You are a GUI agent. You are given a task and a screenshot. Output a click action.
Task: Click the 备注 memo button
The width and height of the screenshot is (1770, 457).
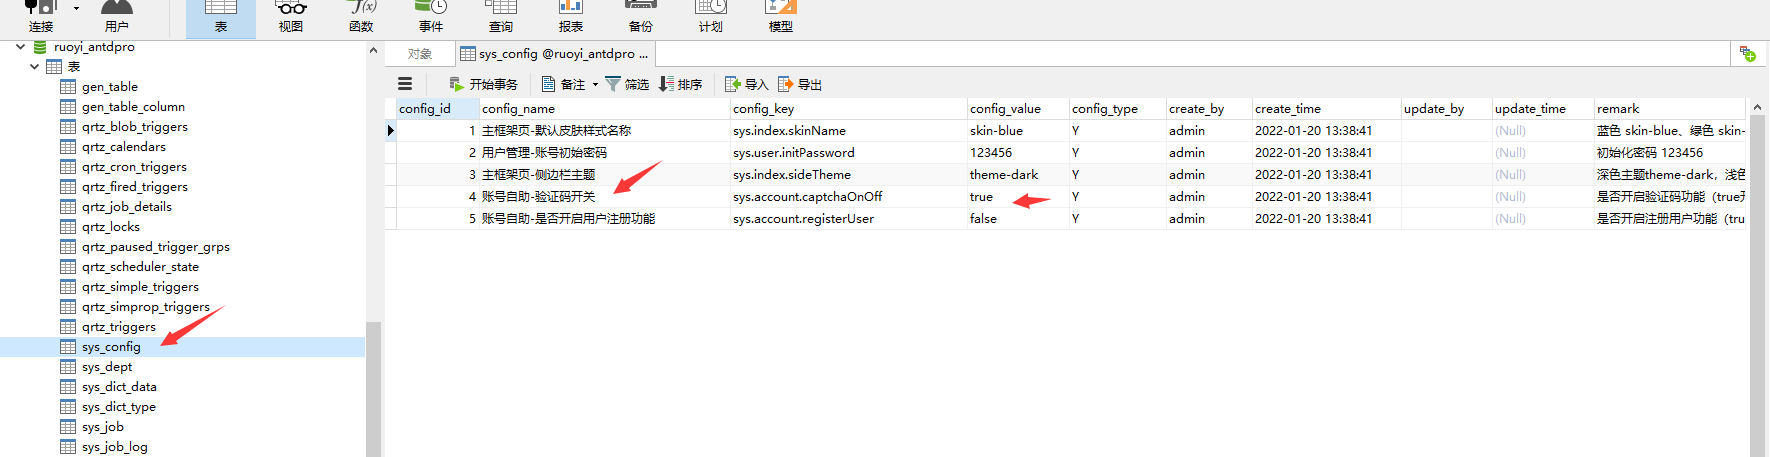563,84
